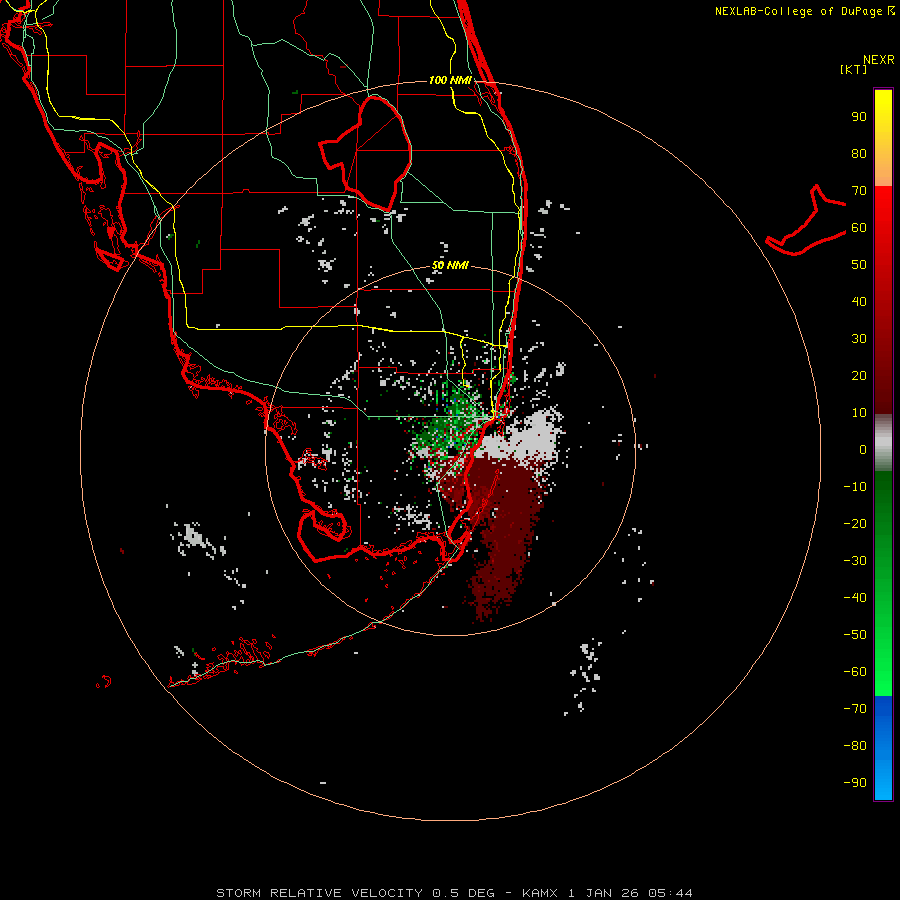Click the red island outline east of Florida
Viewport: 900px width, 900px height.
[806, 221]
